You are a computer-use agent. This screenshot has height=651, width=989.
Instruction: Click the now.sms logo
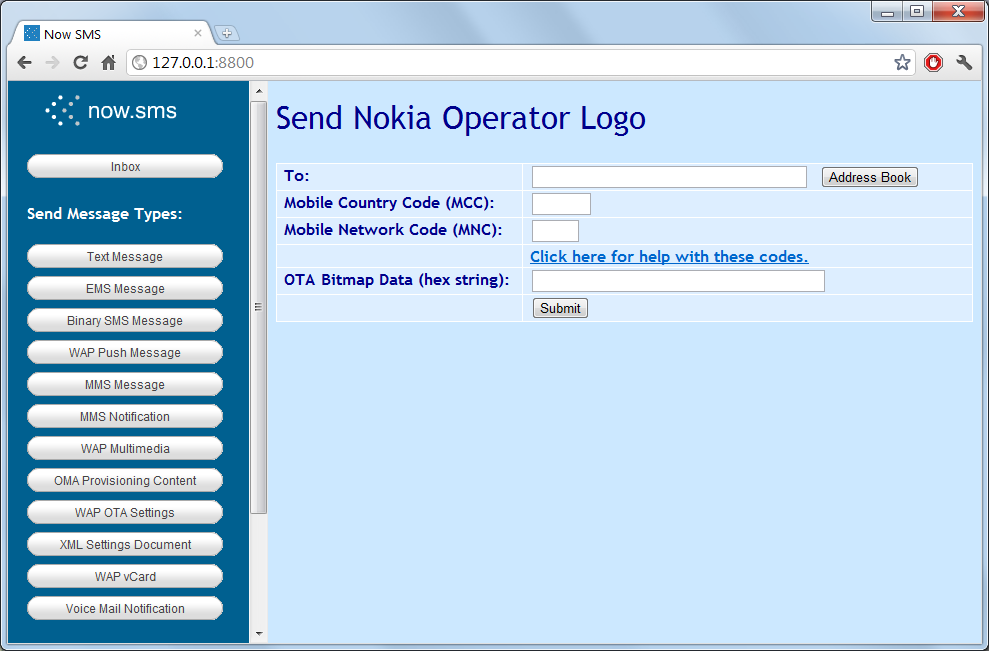(x=111, y=111)
